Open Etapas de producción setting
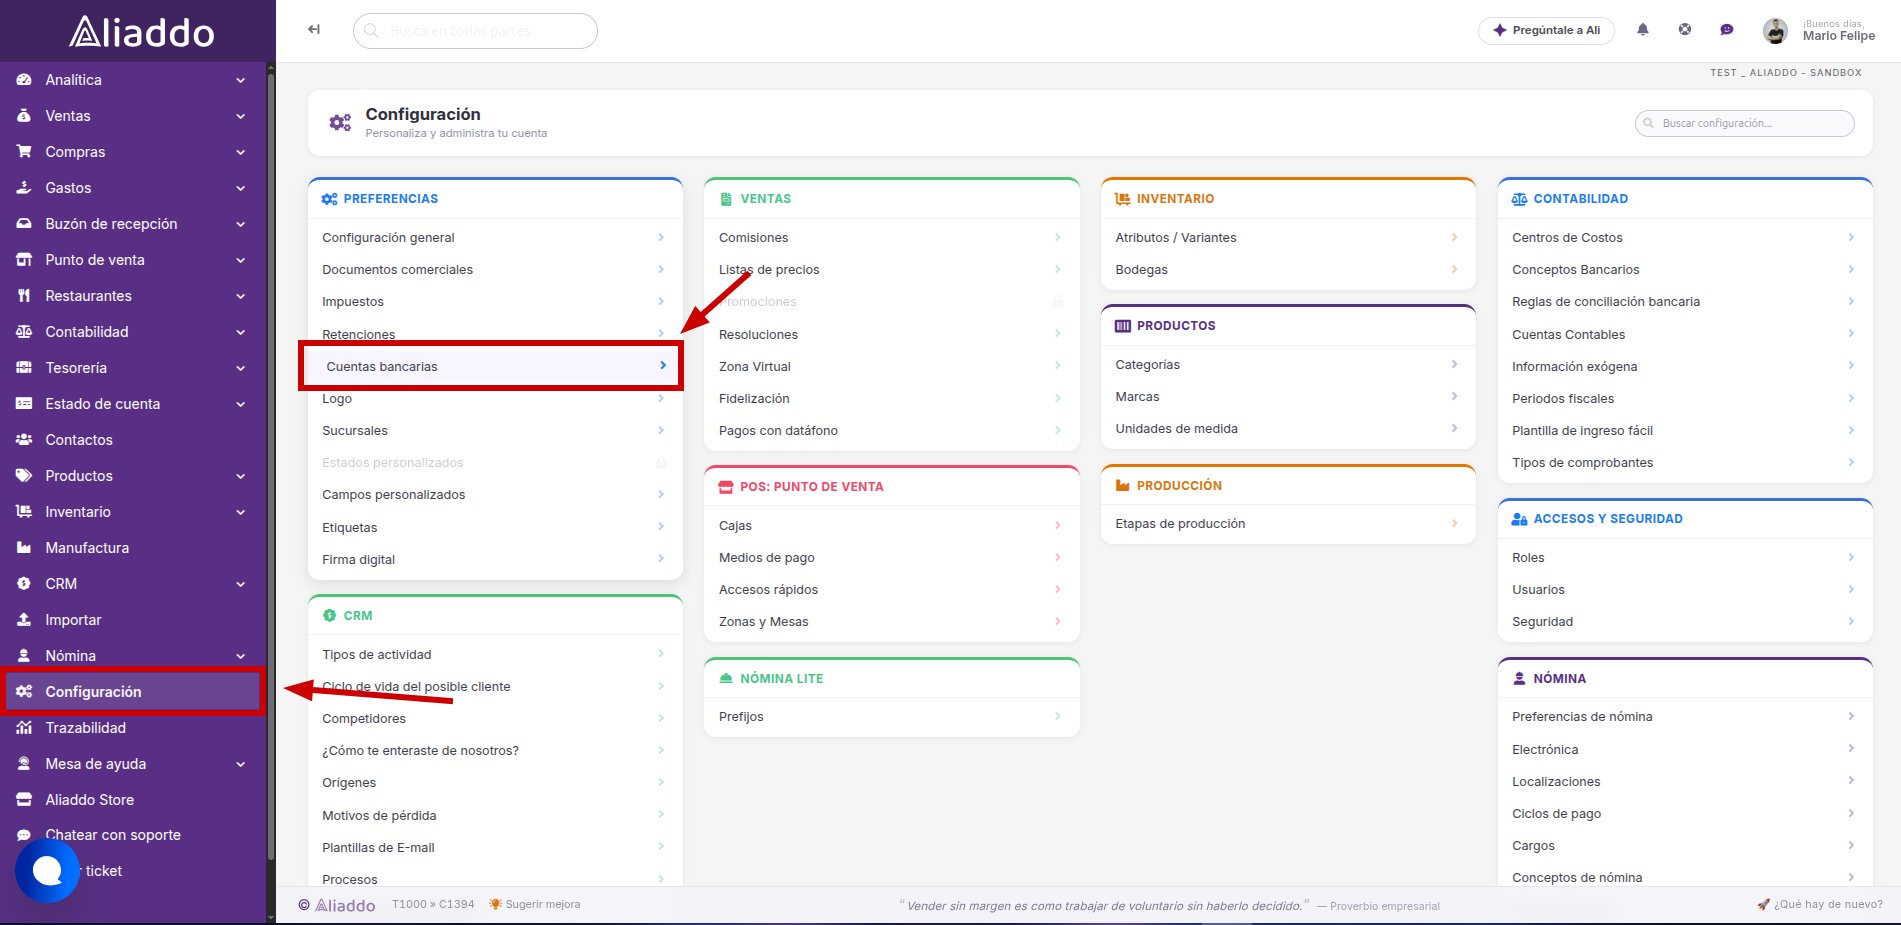This screenshot has height=925, width=1901. pos(1288,524)
